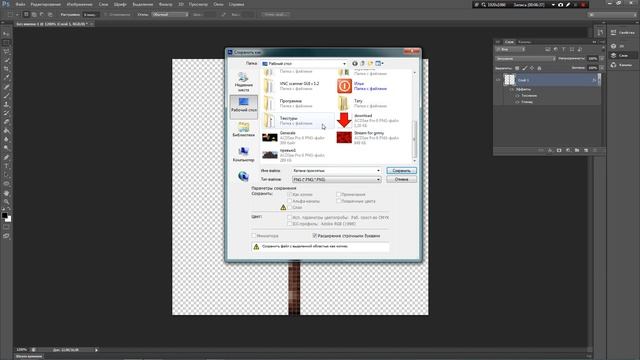Click the new group folder icon in Layers panel
This screenshot has width=640, height=360.
tap(577, 150)
